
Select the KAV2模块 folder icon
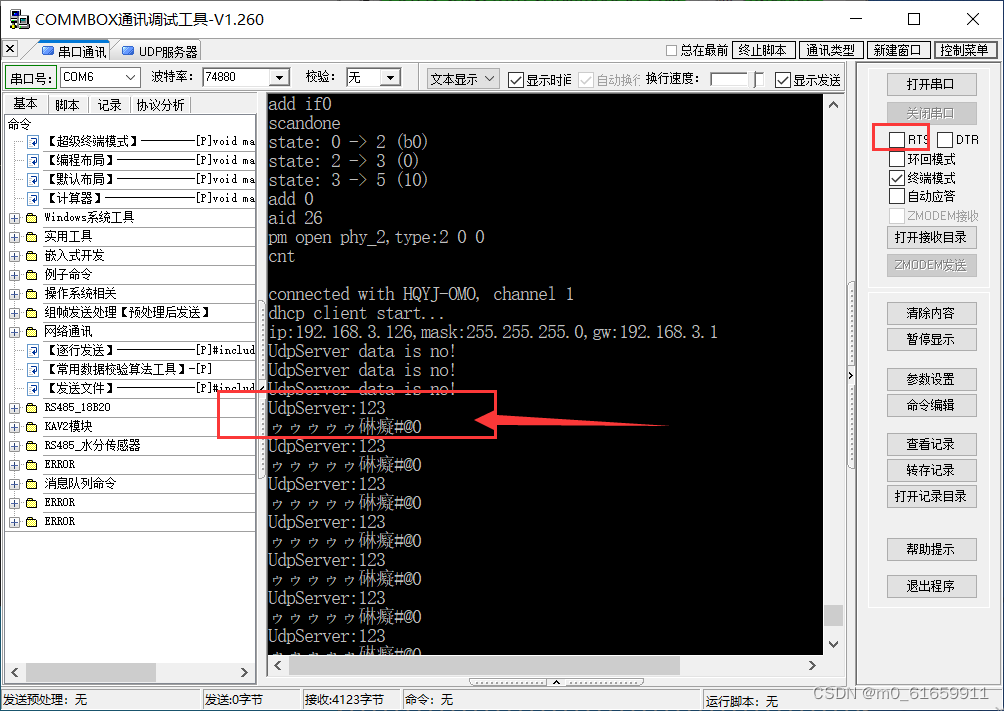point(31,427)
